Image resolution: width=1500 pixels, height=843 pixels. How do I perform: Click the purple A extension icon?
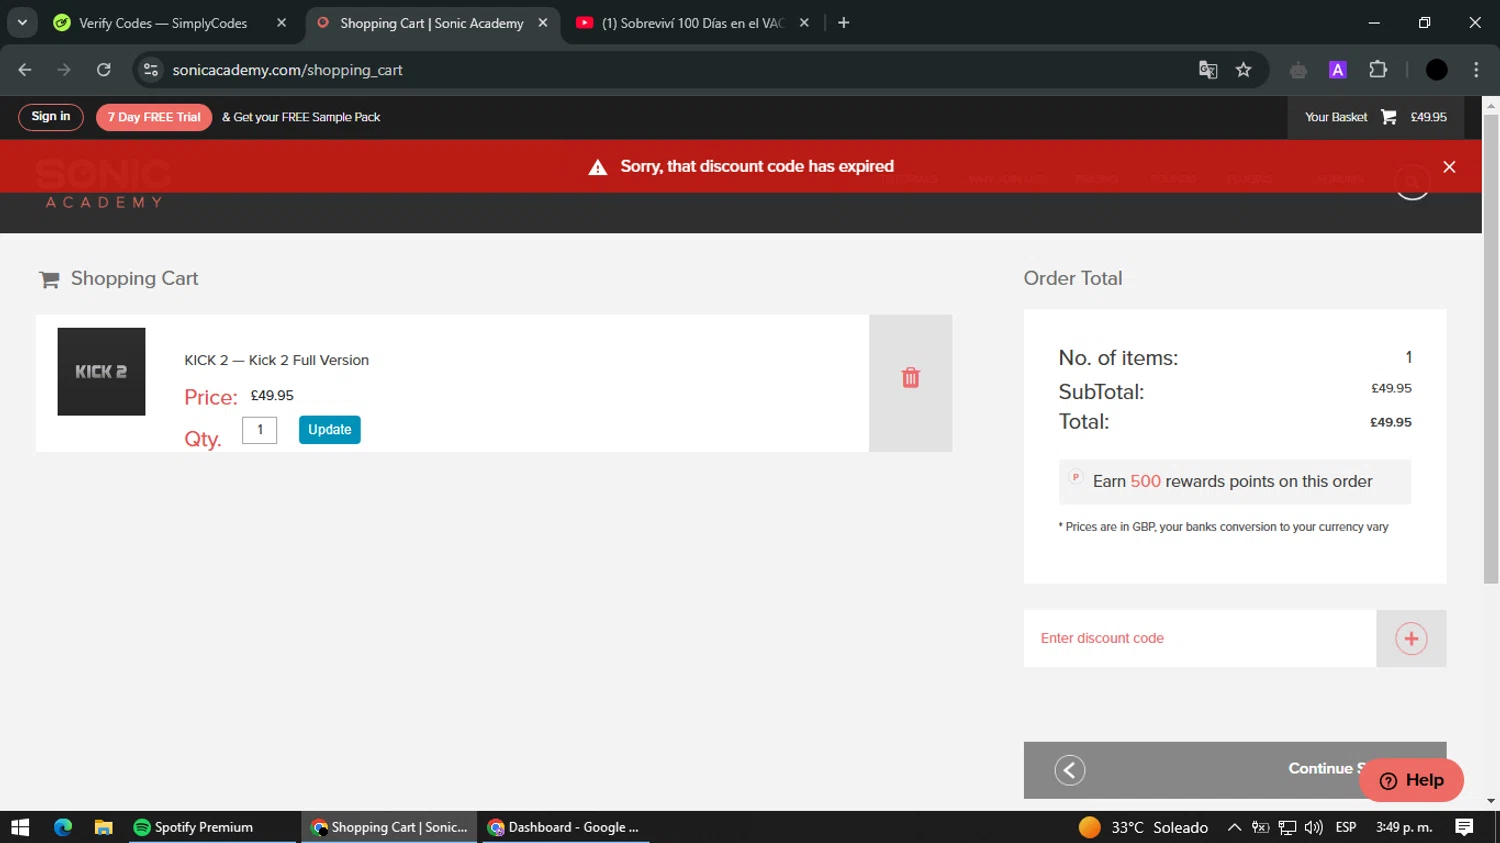[1337, 70]
